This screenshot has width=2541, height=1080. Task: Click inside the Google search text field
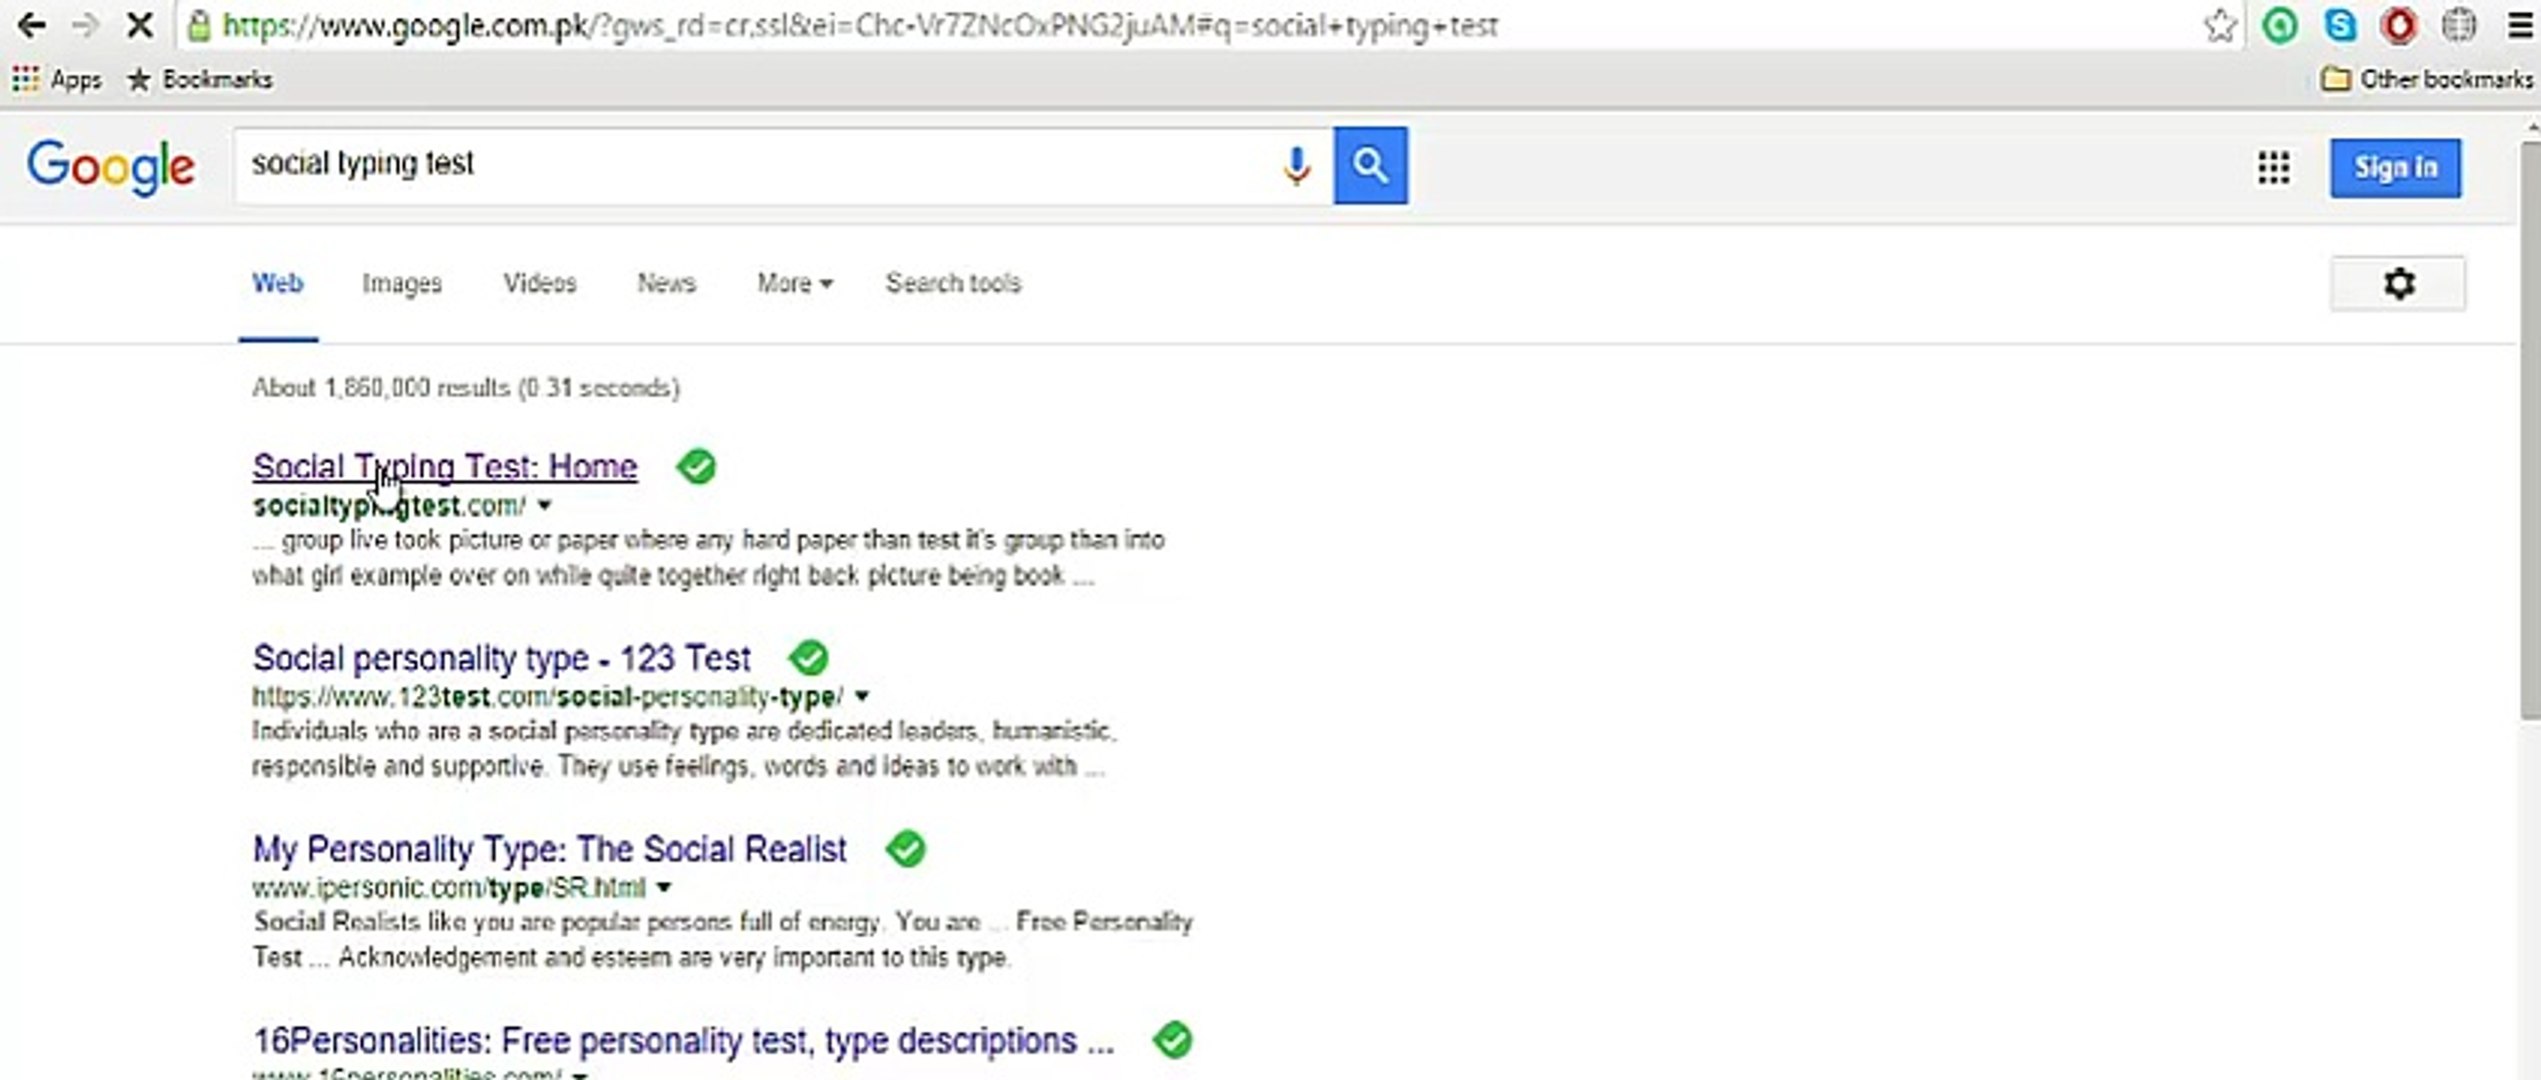(750, 165)
